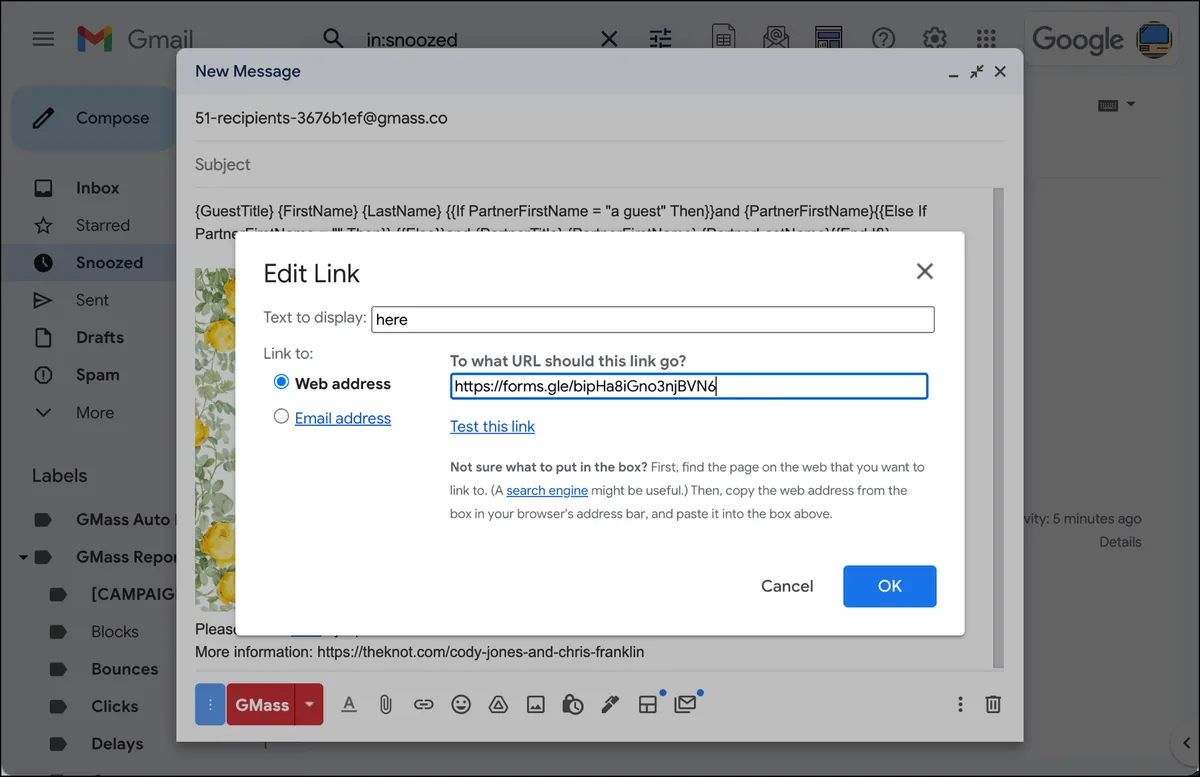The width and height of the screenshot is (1200, 777).
Task: Attach files with the paperclip icon
Action: click(386, 705)
